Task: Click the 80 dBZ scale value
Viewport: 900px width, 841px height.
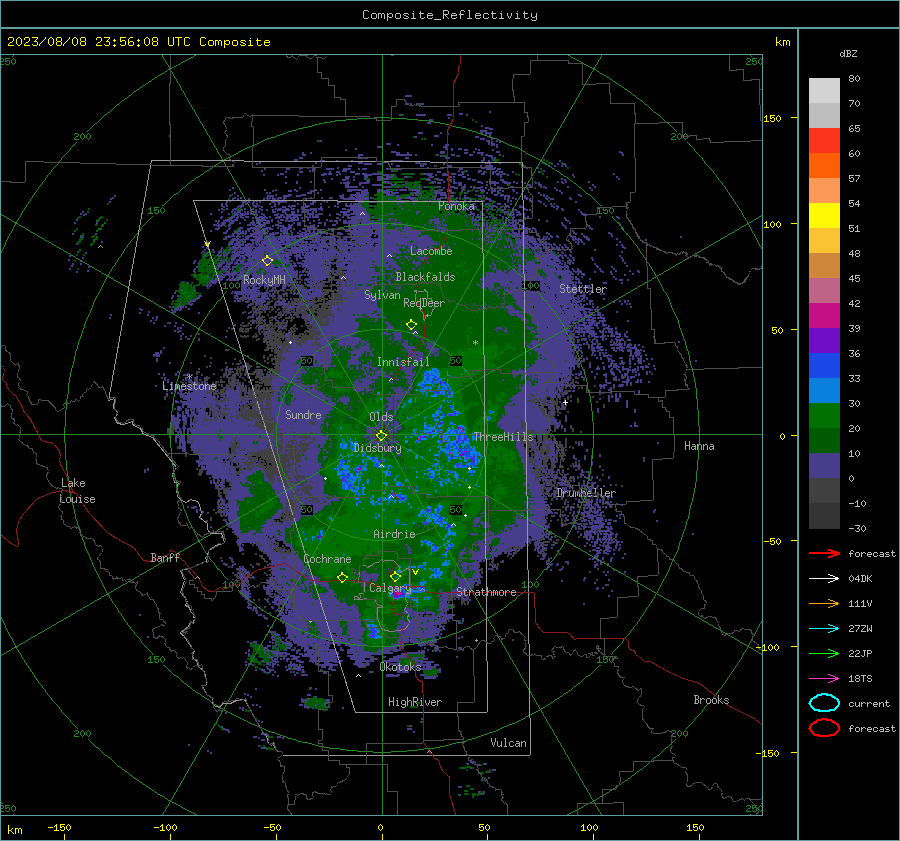Action: pos(854,79)
